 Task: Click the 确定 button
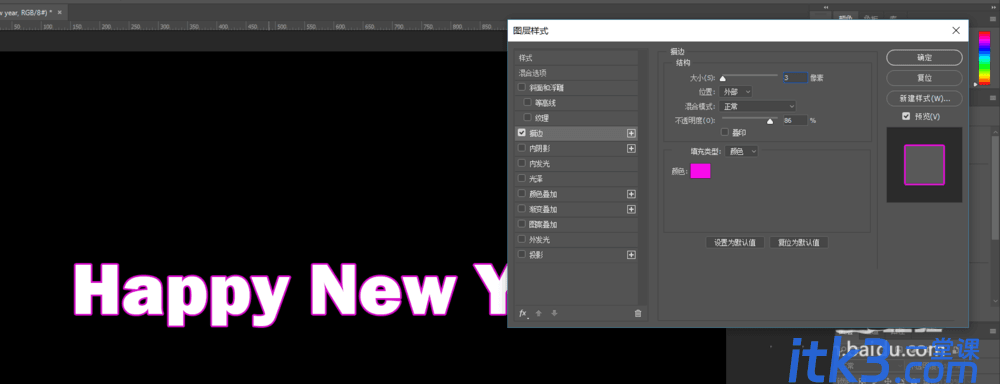coord(924,57)
